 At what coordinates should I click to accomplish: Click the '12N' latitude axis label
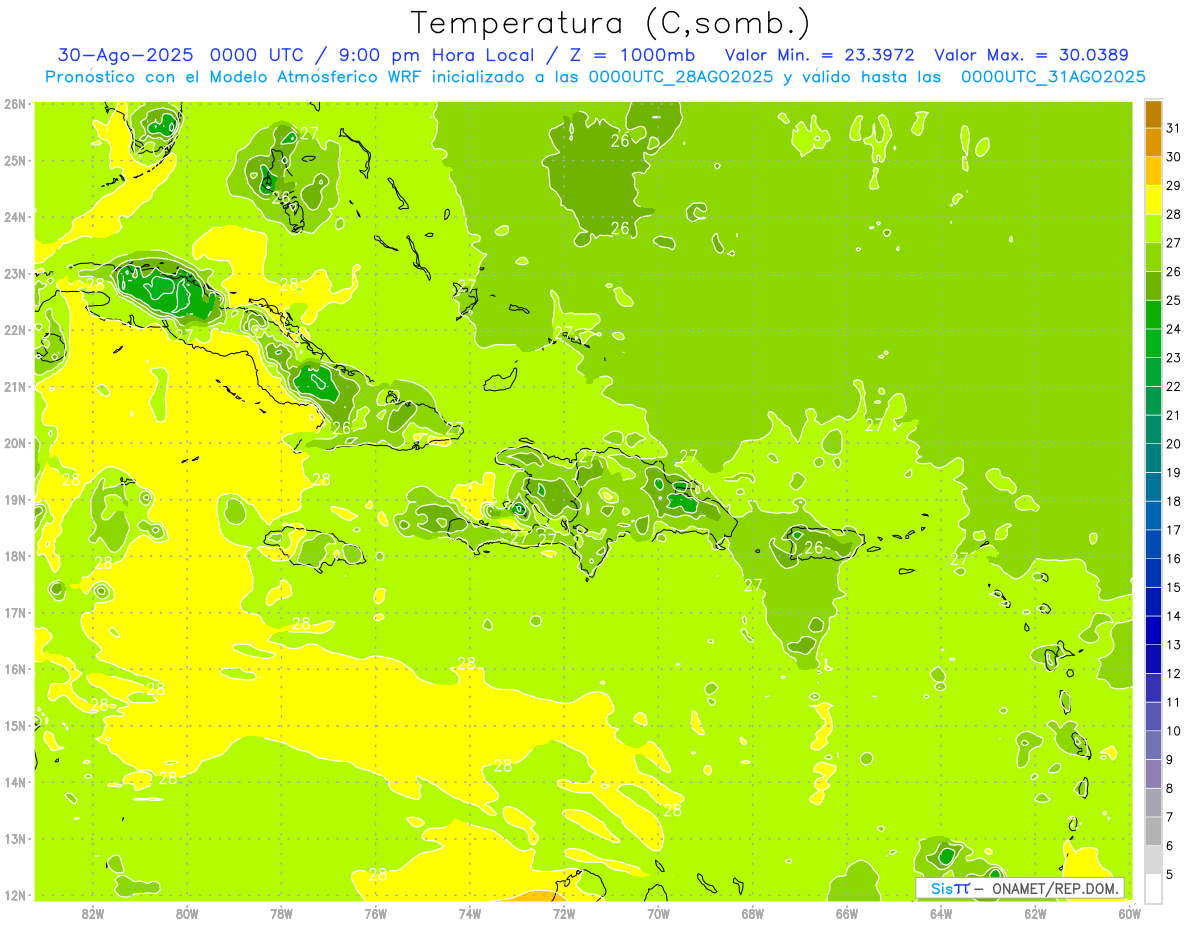coord(15,895)
